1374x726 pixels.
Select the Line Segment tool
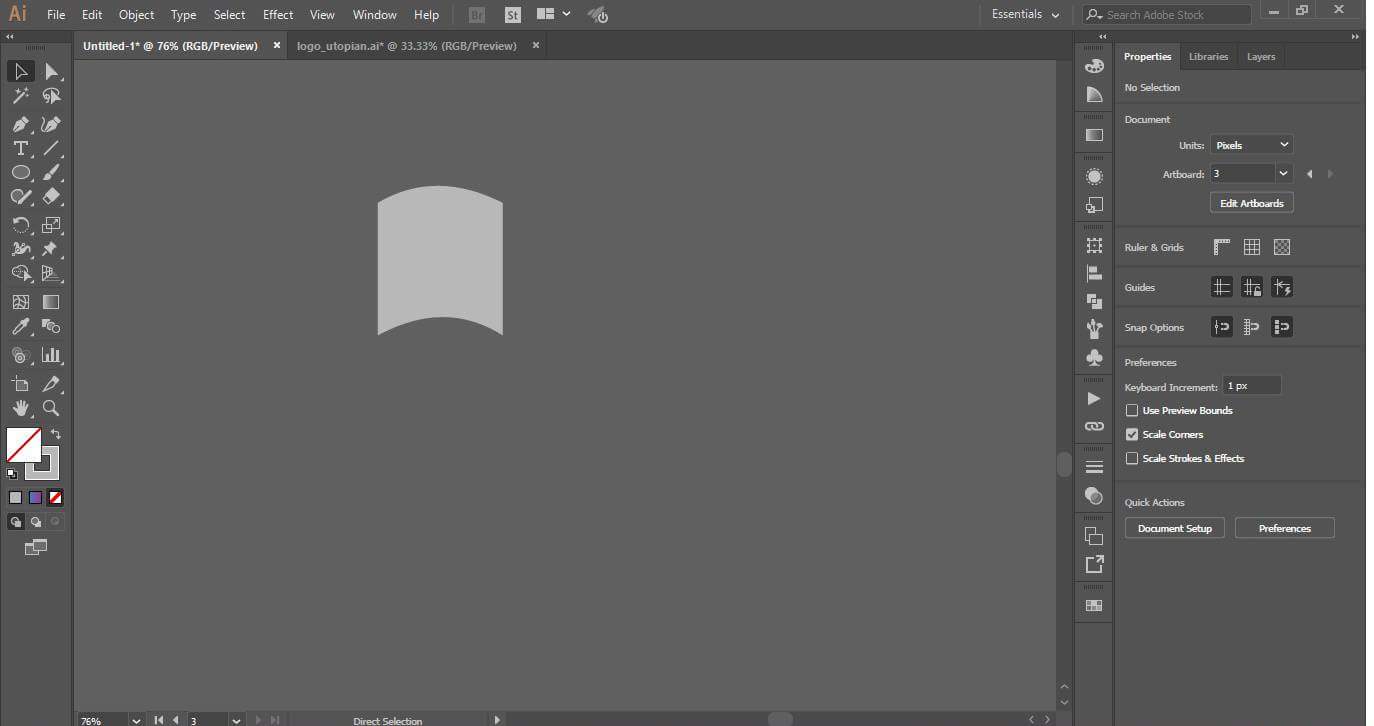click(x=51, y=148)
